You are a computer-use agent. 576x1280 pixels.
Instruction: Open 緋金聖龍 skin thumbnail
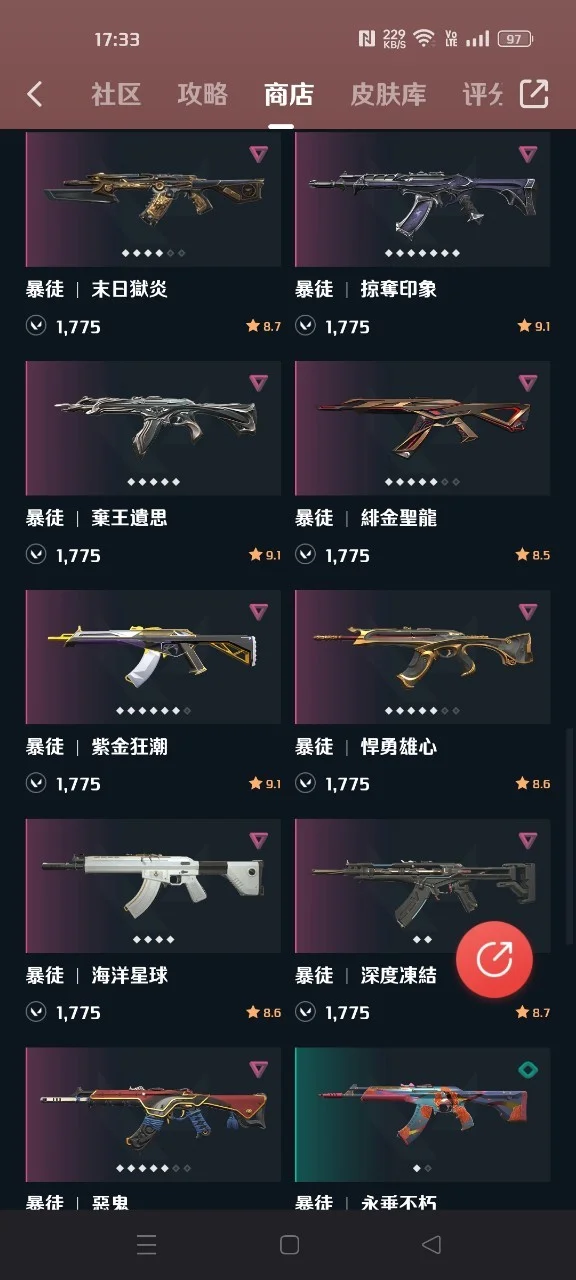tap(422, 428)
